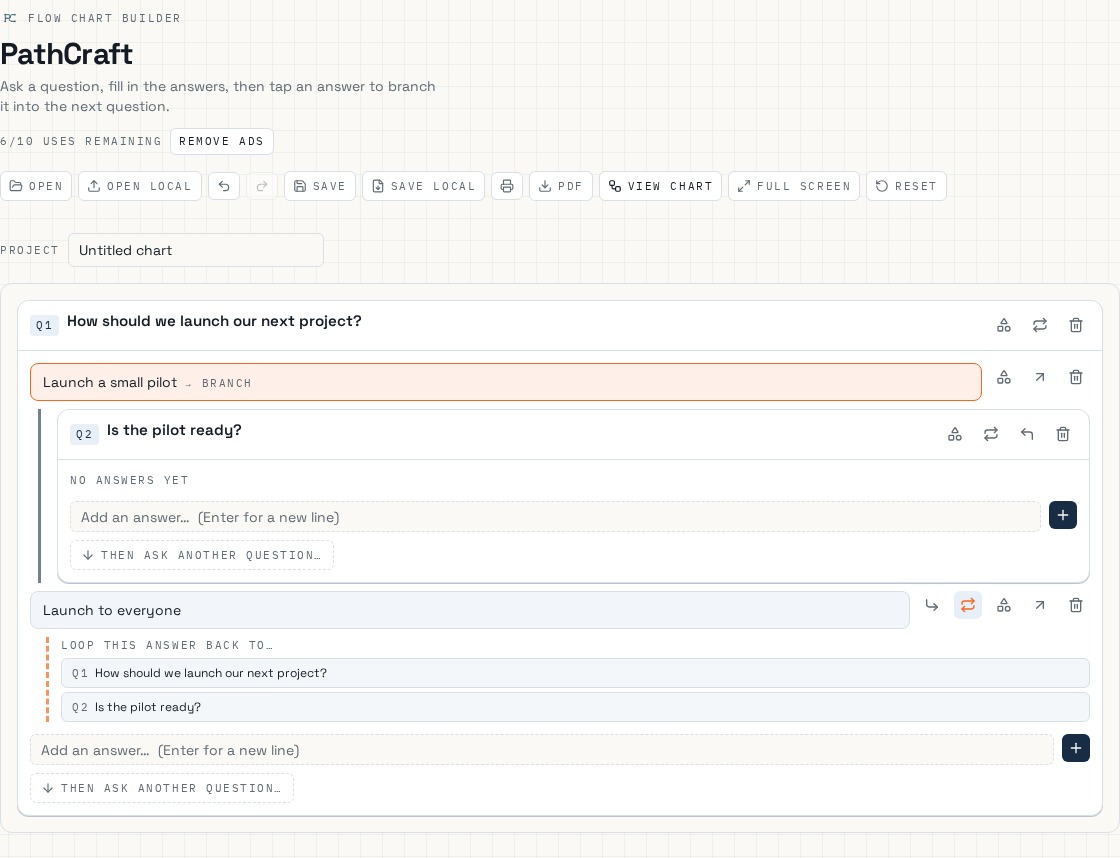Click the plus button in Q2
This screenshot has width=1120, height=858.
(1063, 515)
